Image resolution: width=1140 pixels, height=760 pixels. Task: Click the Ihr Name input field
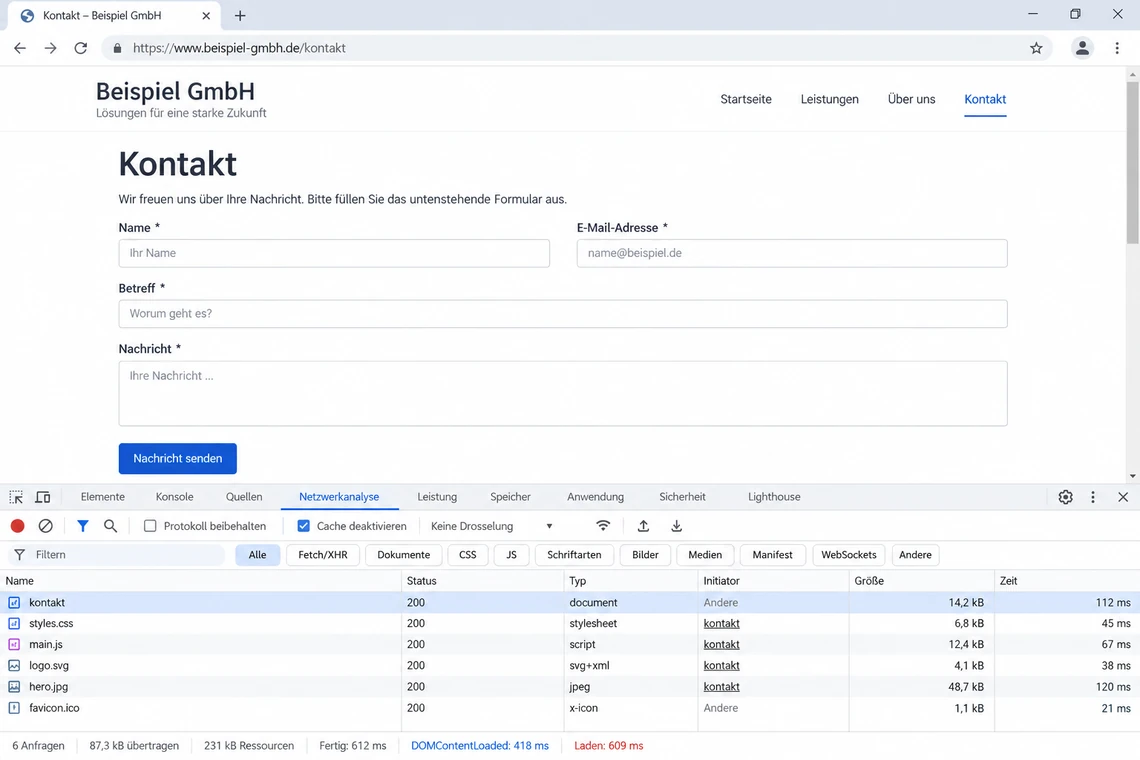(334, 253)
